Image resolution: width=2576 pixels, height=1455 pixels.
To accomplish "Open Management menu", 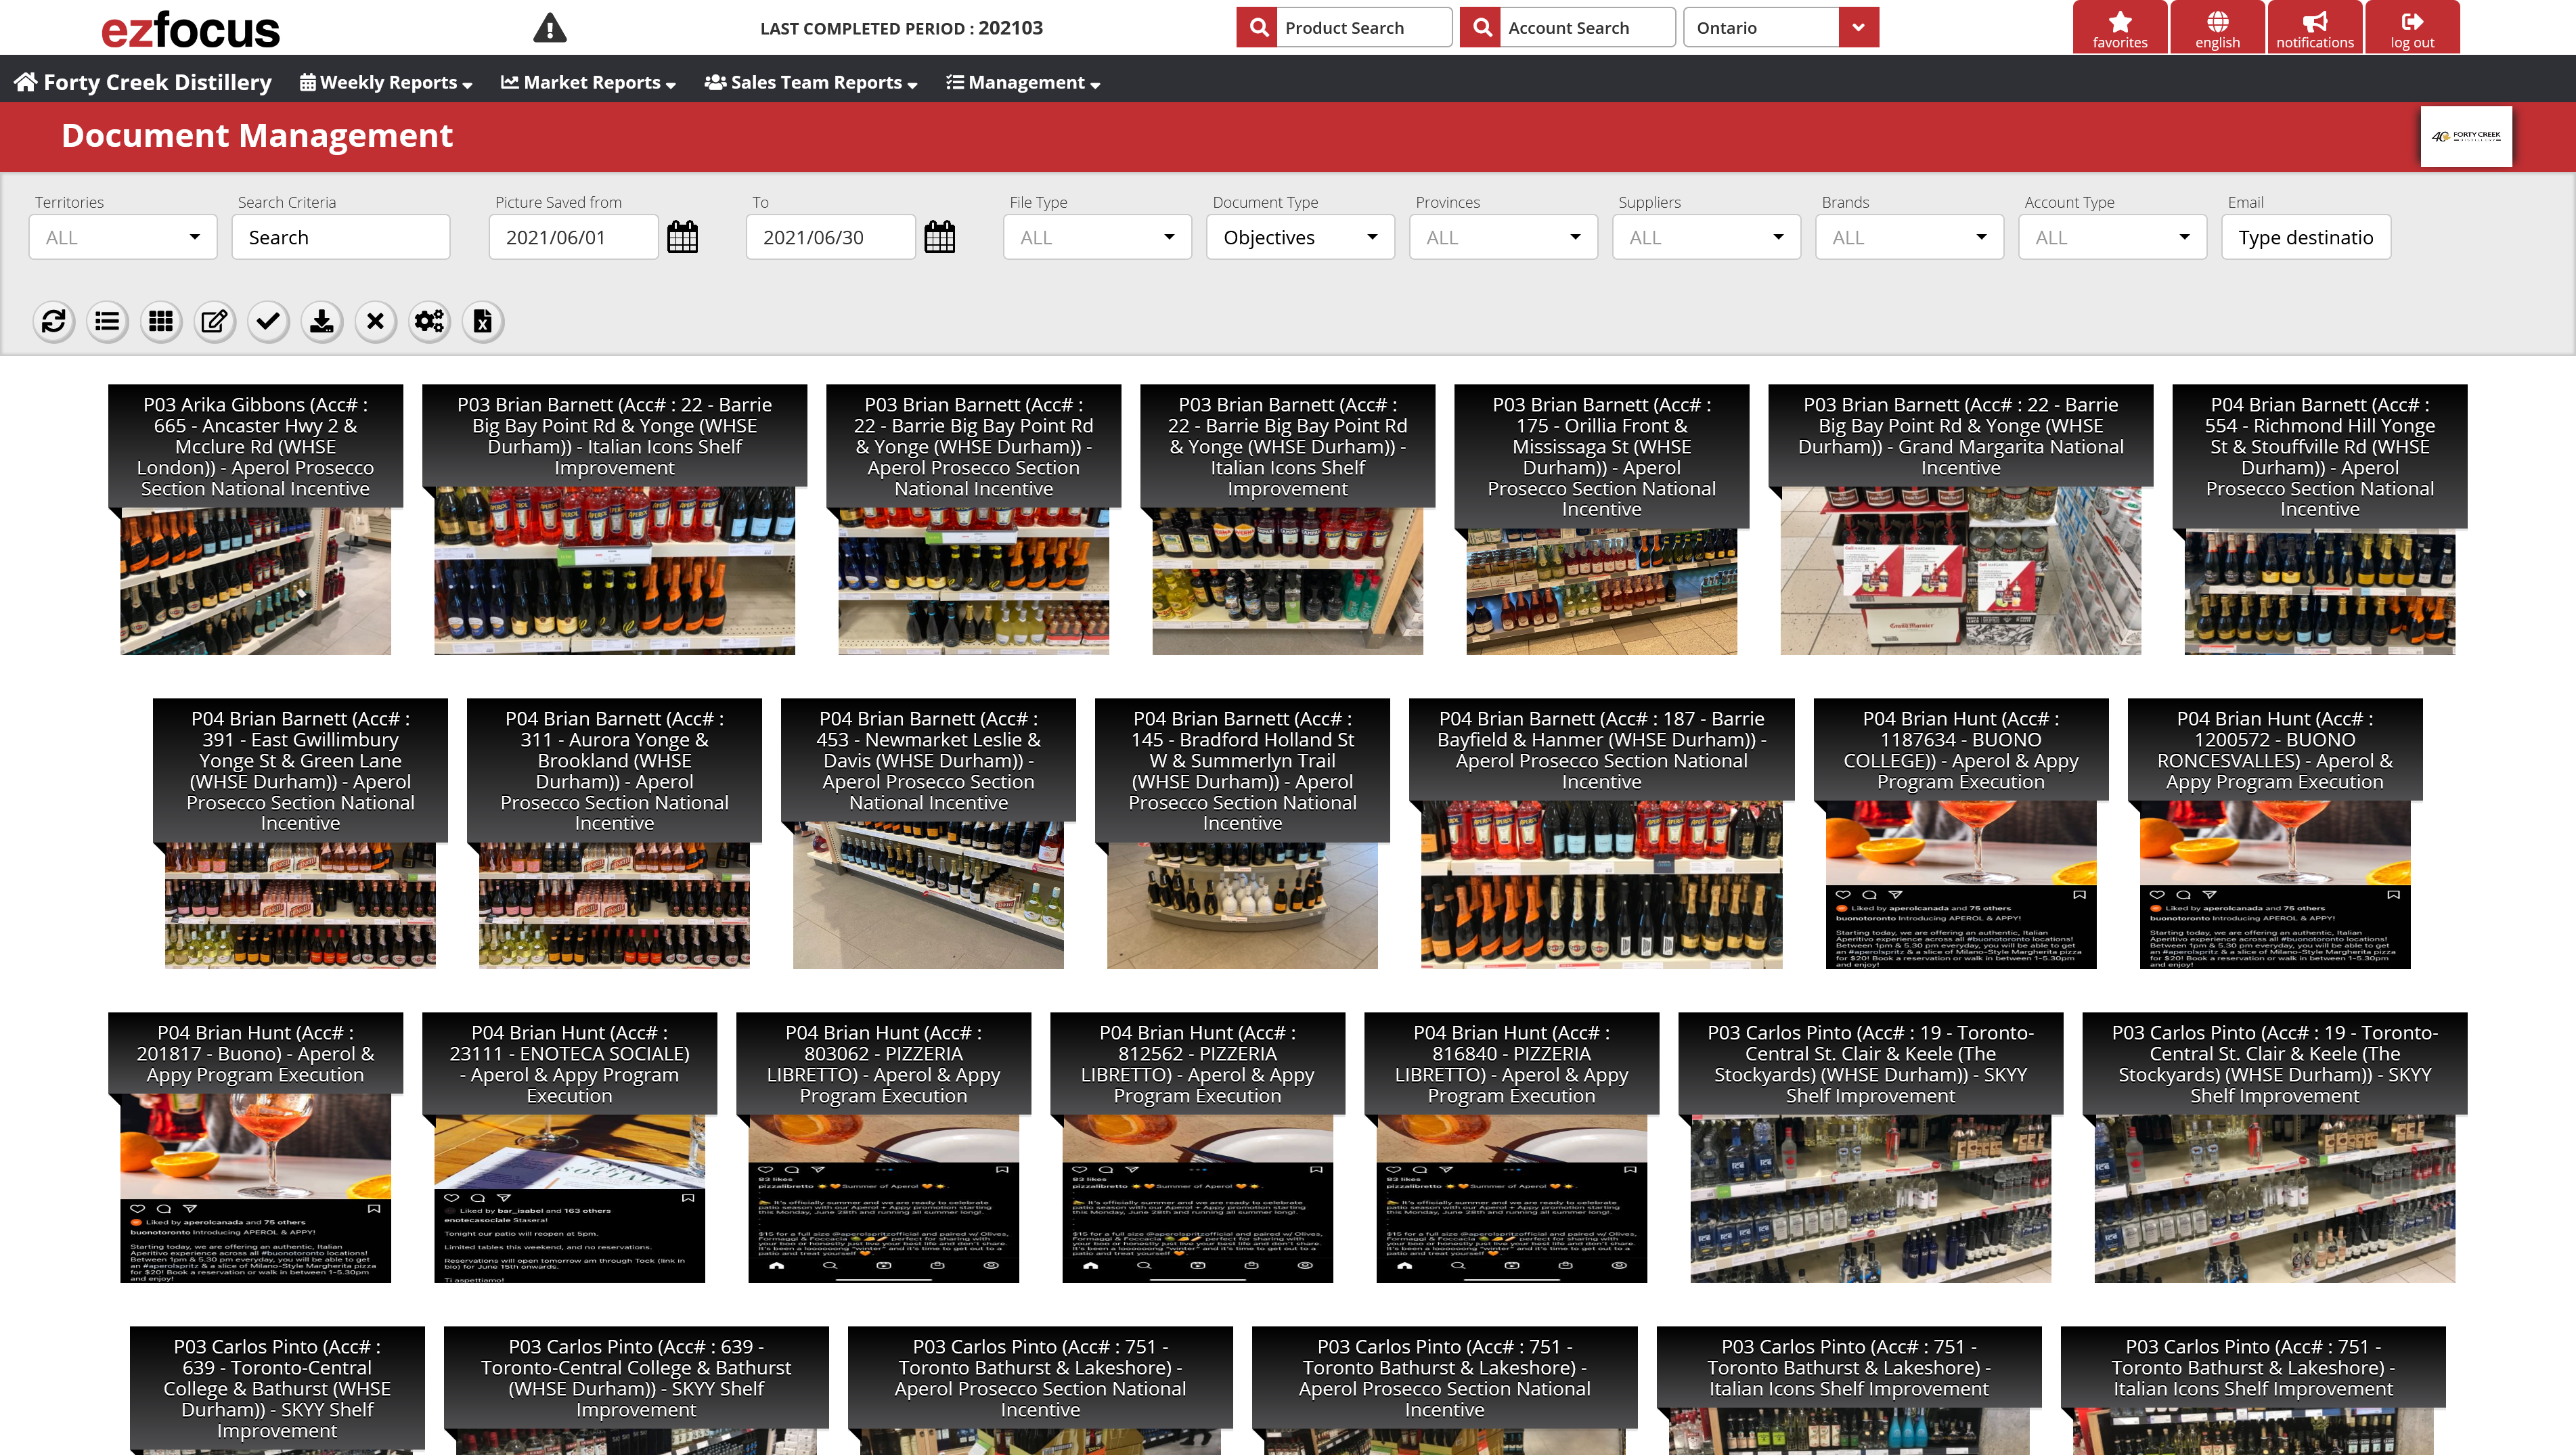I will [1023, 82].
